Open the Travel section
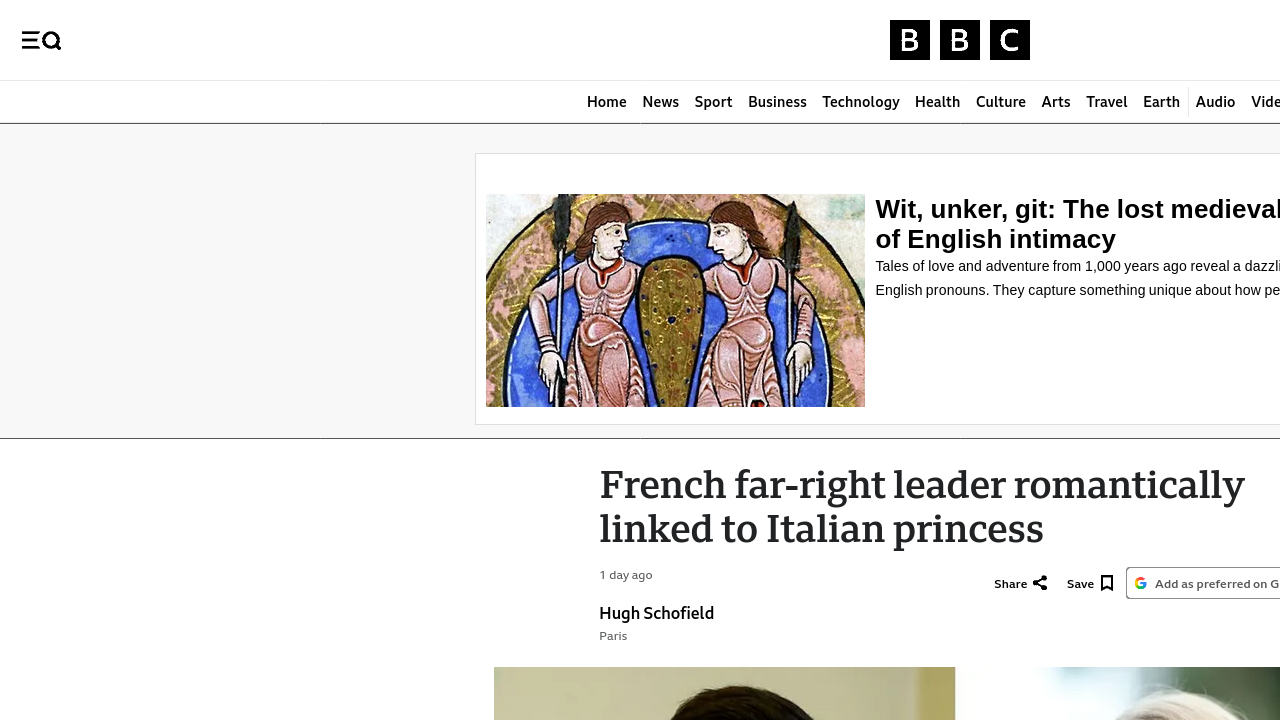Screen dimensions: 1280x720 1106,102
